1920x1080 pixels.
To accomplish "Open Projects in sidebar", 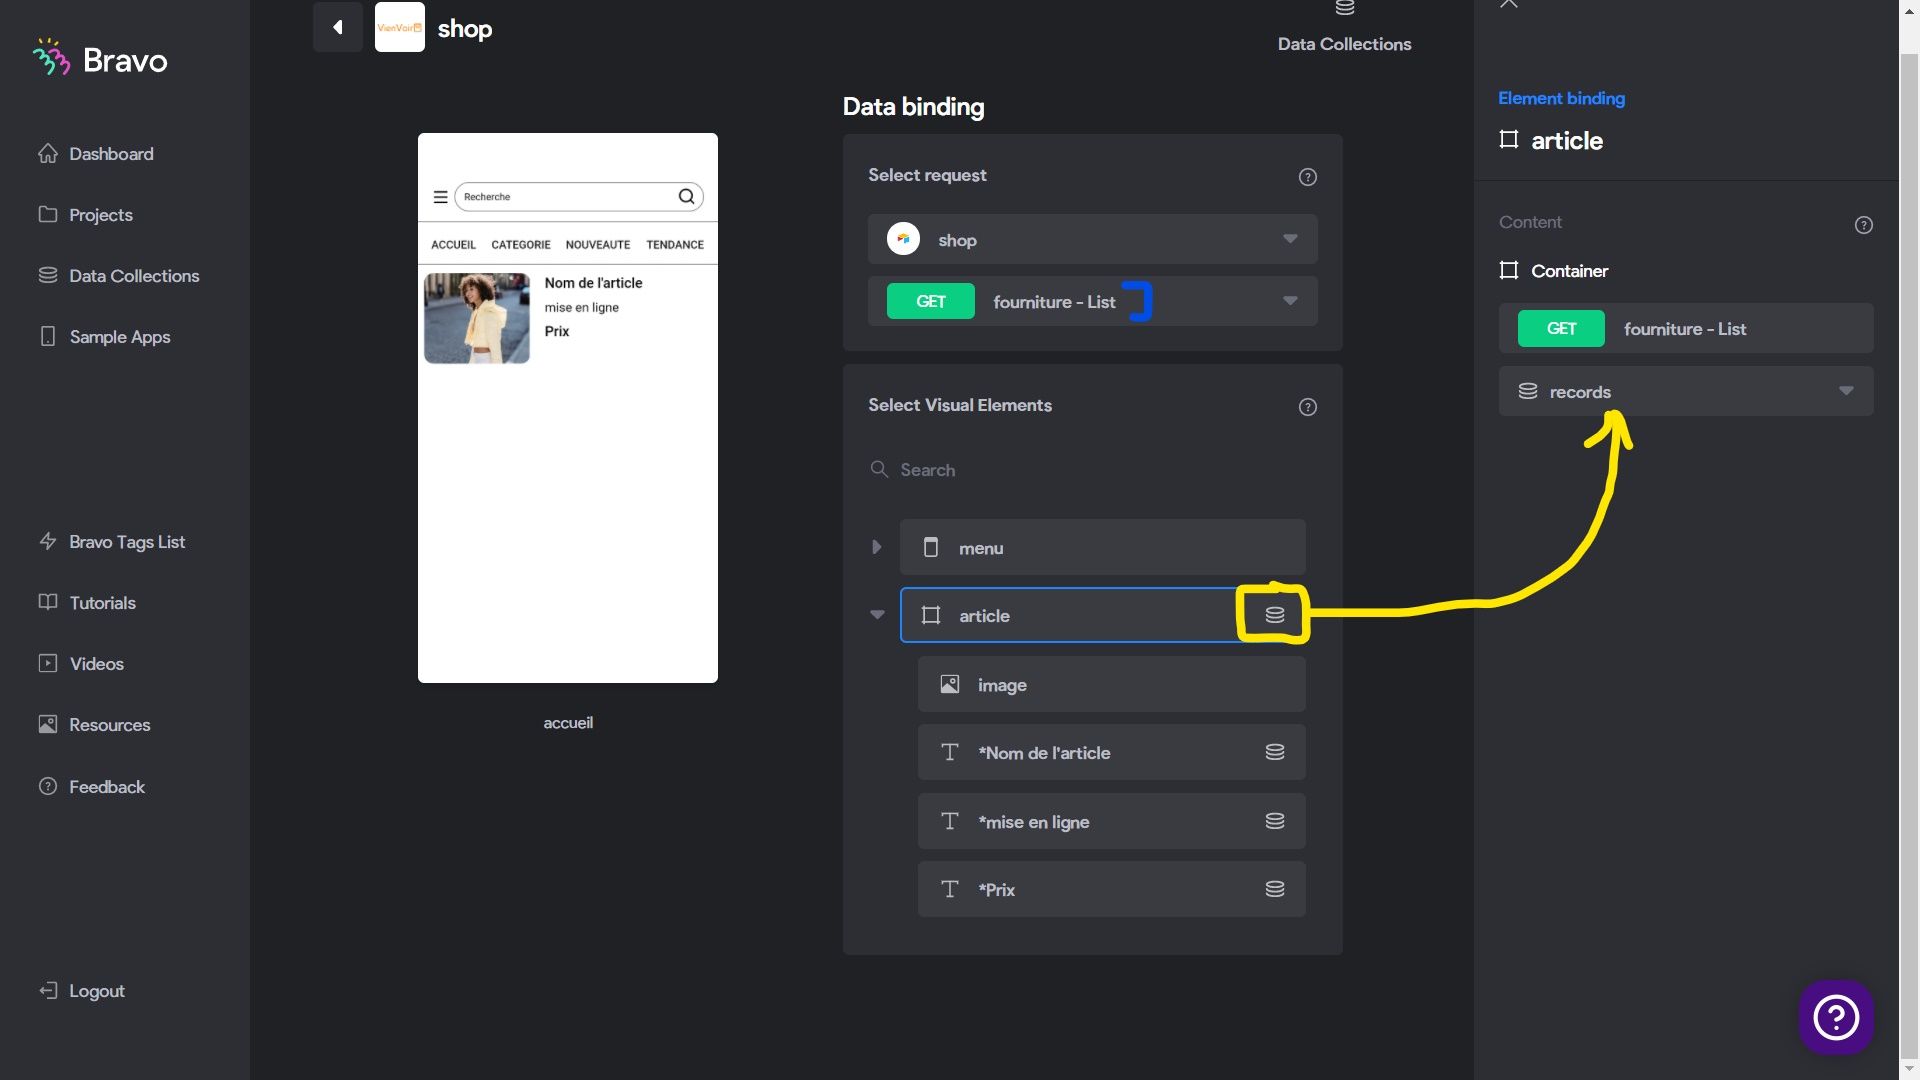I will [85, 215].
